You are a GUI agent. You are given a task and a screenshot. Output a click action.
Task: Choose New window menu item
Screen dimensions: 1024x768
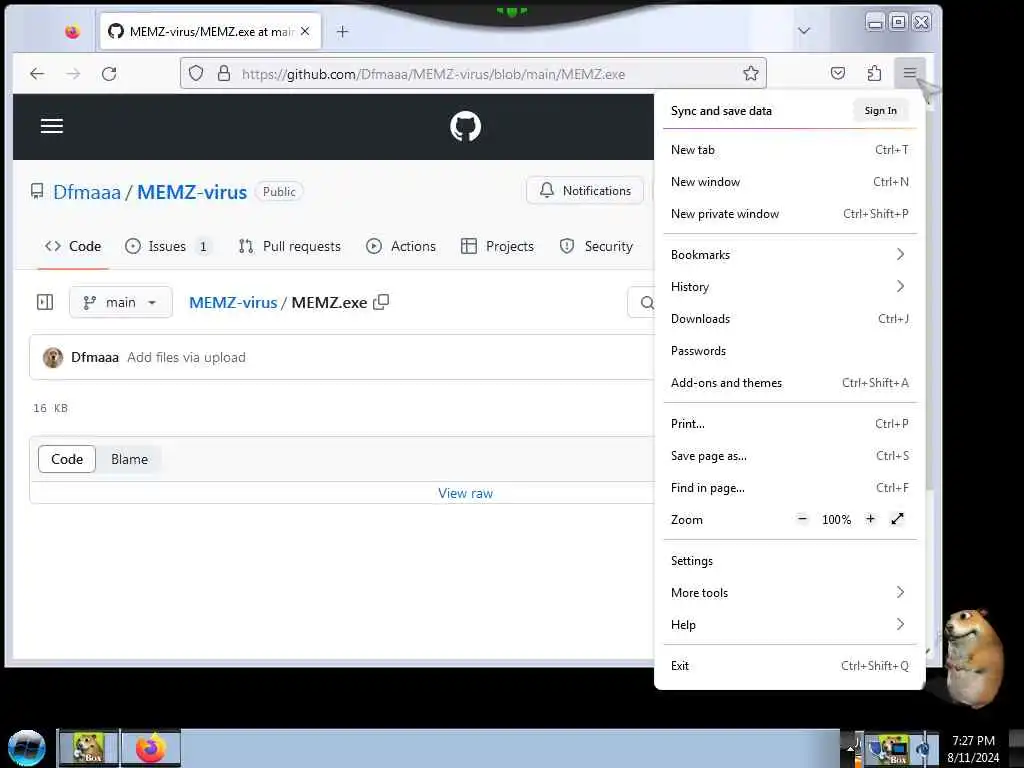tap(790, 182)
